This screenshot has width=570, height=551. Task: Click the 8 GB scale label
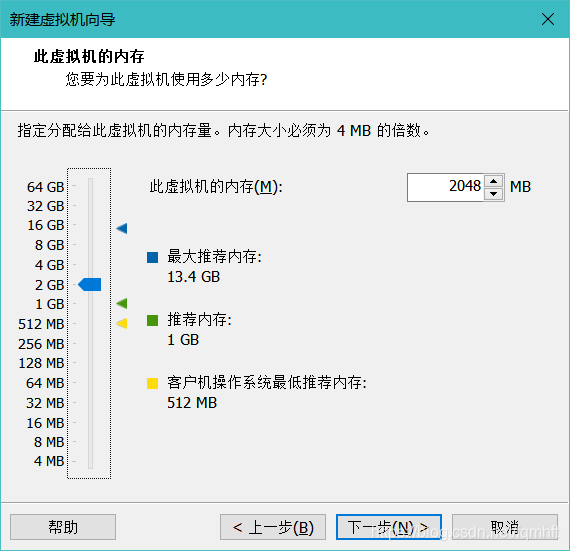pos(49,245)
